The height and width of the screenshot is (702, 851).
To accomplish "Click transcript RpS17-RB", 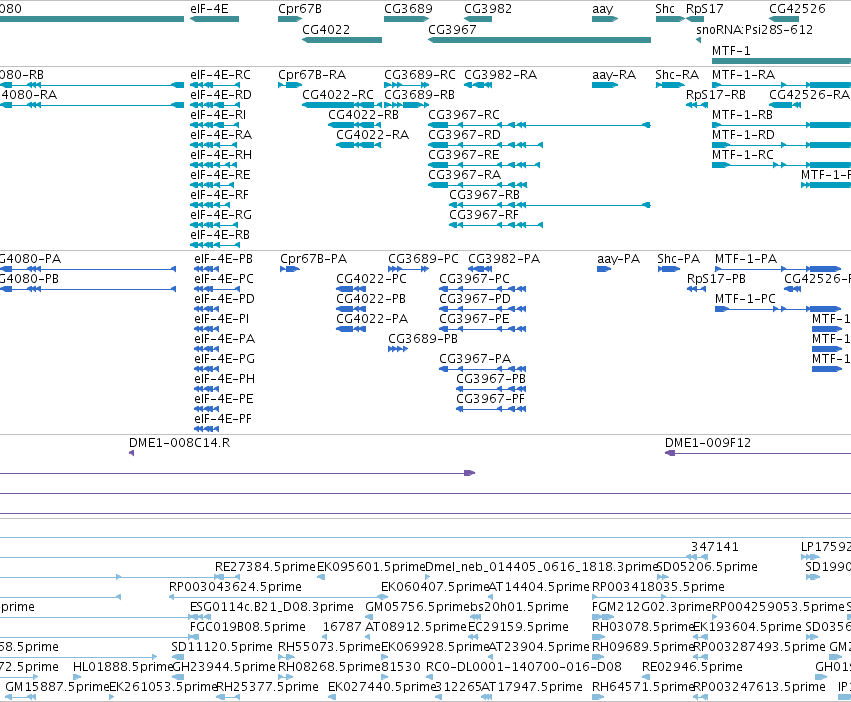I will coord(715,95).
